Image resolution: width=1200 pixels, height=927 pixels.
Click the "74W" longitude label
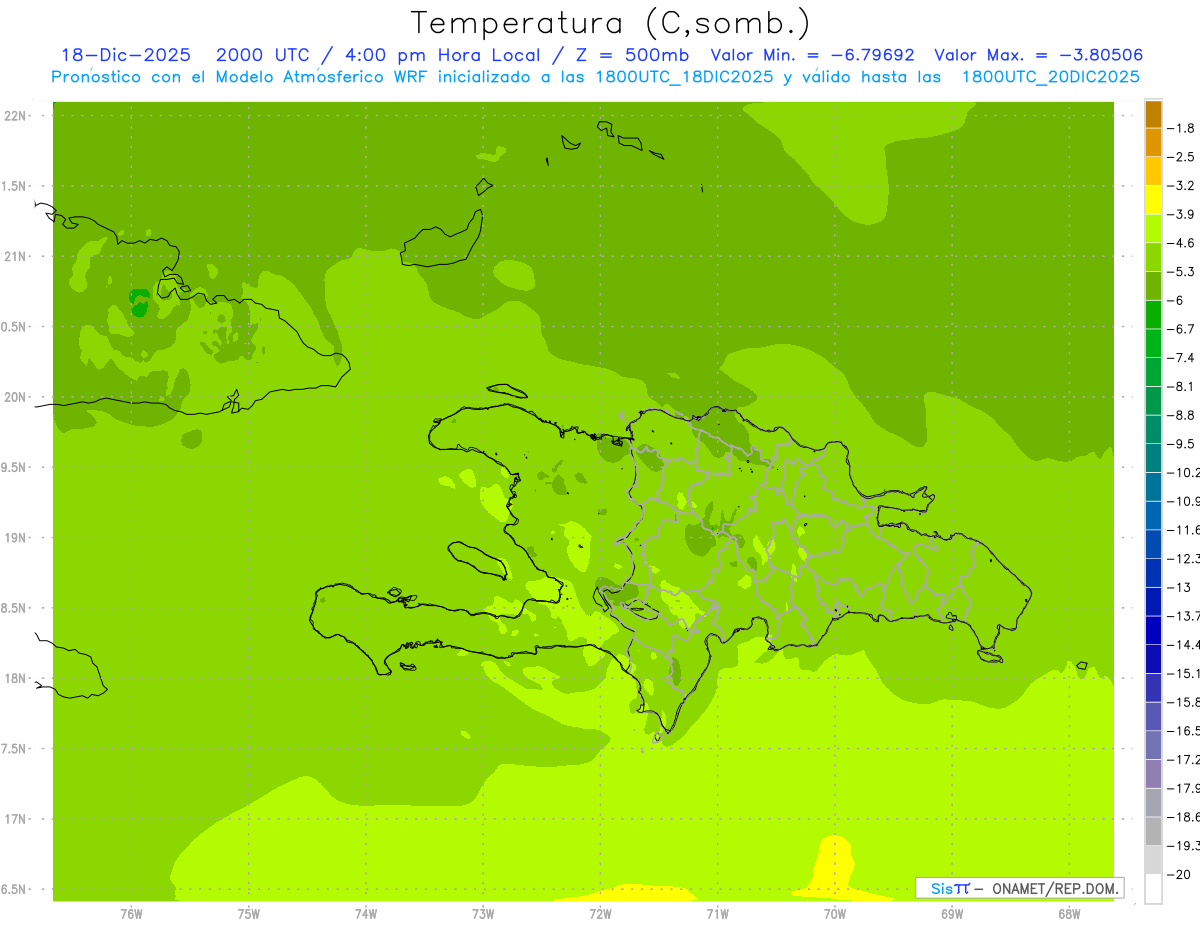click(x=366, y=913)
